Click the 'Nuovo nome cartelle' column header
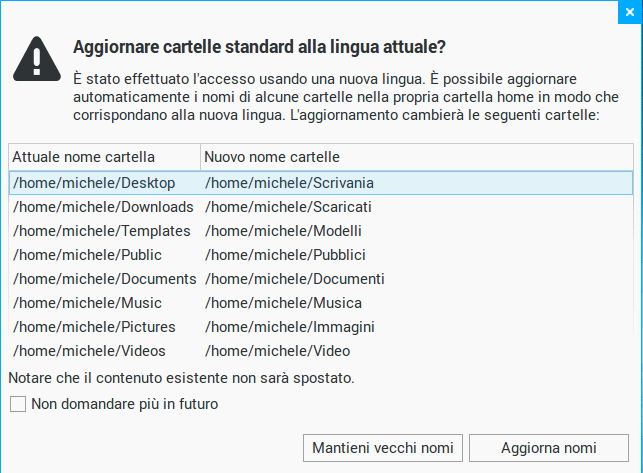The height and width of the screenshot is (473, 643). (x=416, y=157)
